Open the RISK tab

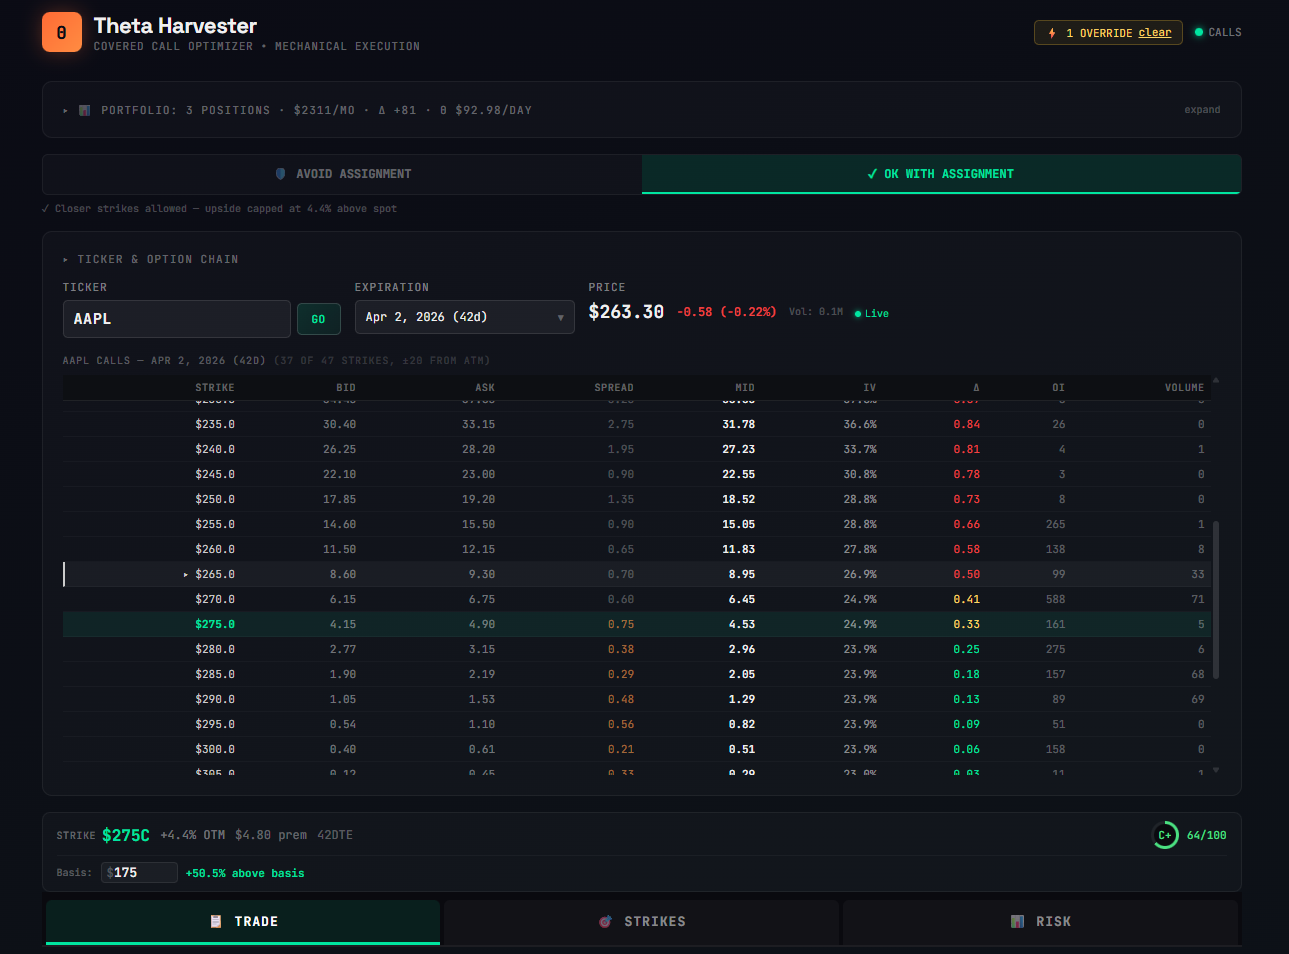1041,922
